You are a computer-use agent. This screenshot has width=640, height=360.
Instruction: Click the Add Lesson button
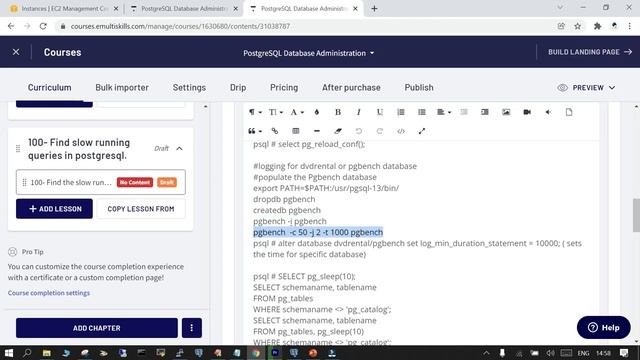(54, 209)
